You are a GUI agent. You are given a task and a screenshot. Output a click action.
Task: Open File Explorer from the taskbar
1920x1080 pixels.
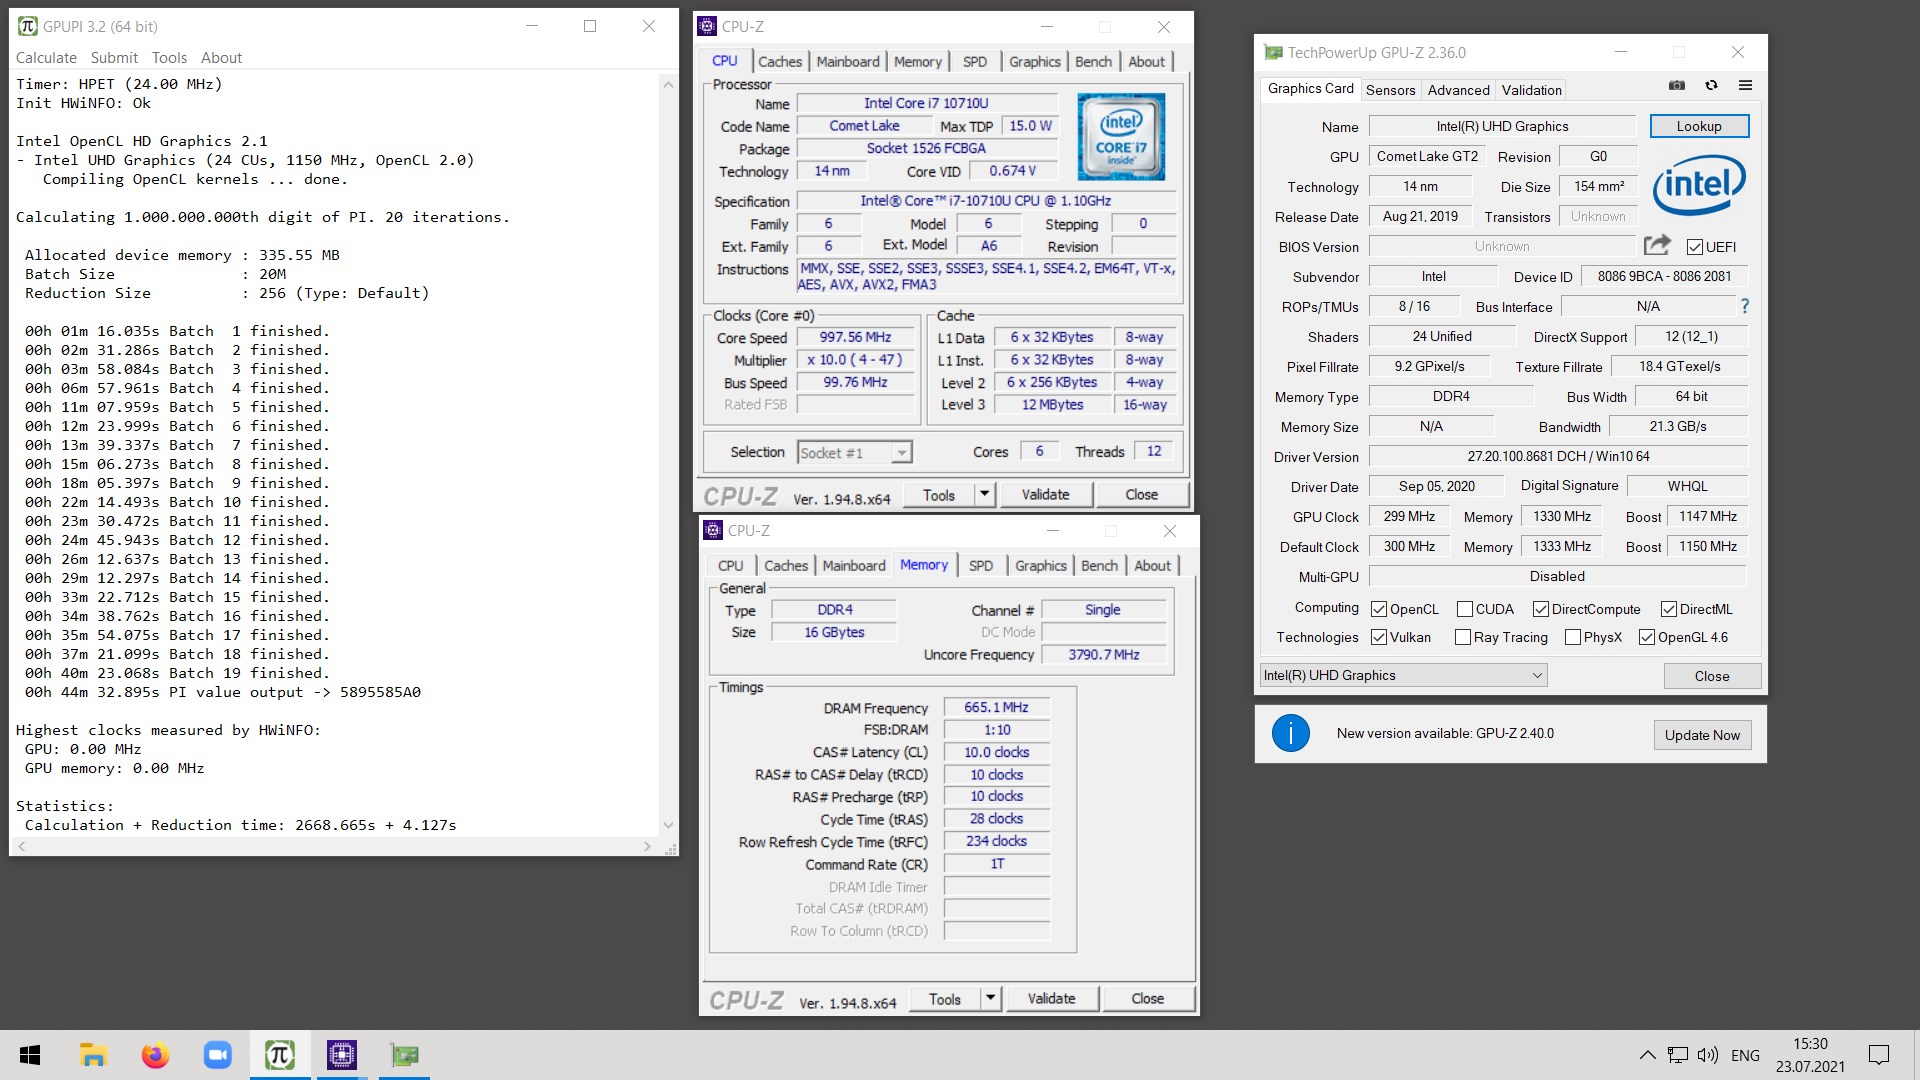93,1055
